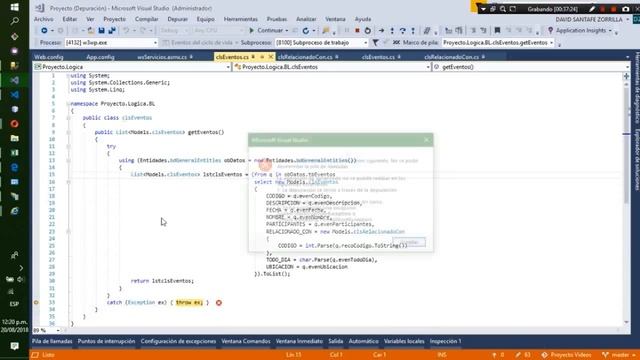Click the show next statement arrow icon
The height and width of the screenshot is (360, 640).
click(x=381, y=31)
